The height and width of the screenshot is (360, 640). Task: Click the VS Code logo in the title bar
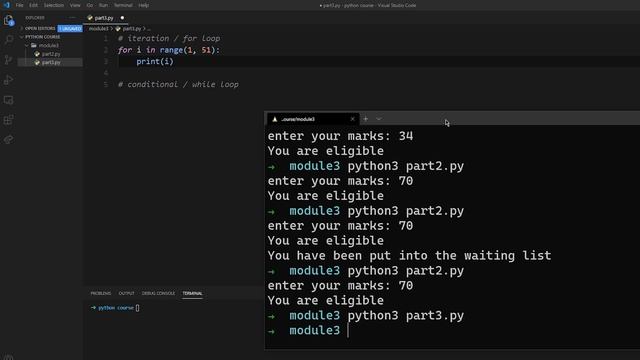(x=7, y=5)
